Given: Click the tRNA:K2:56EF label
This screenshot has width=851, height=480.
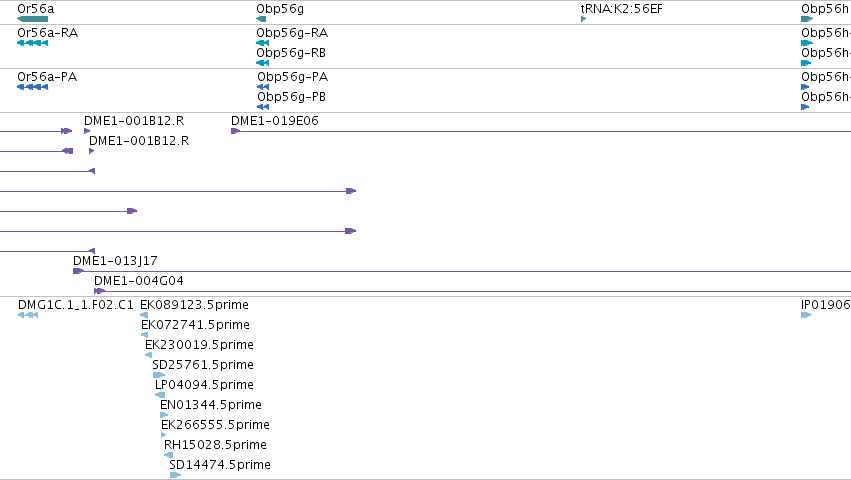Looking at the screenshot, I should point(621,9).
